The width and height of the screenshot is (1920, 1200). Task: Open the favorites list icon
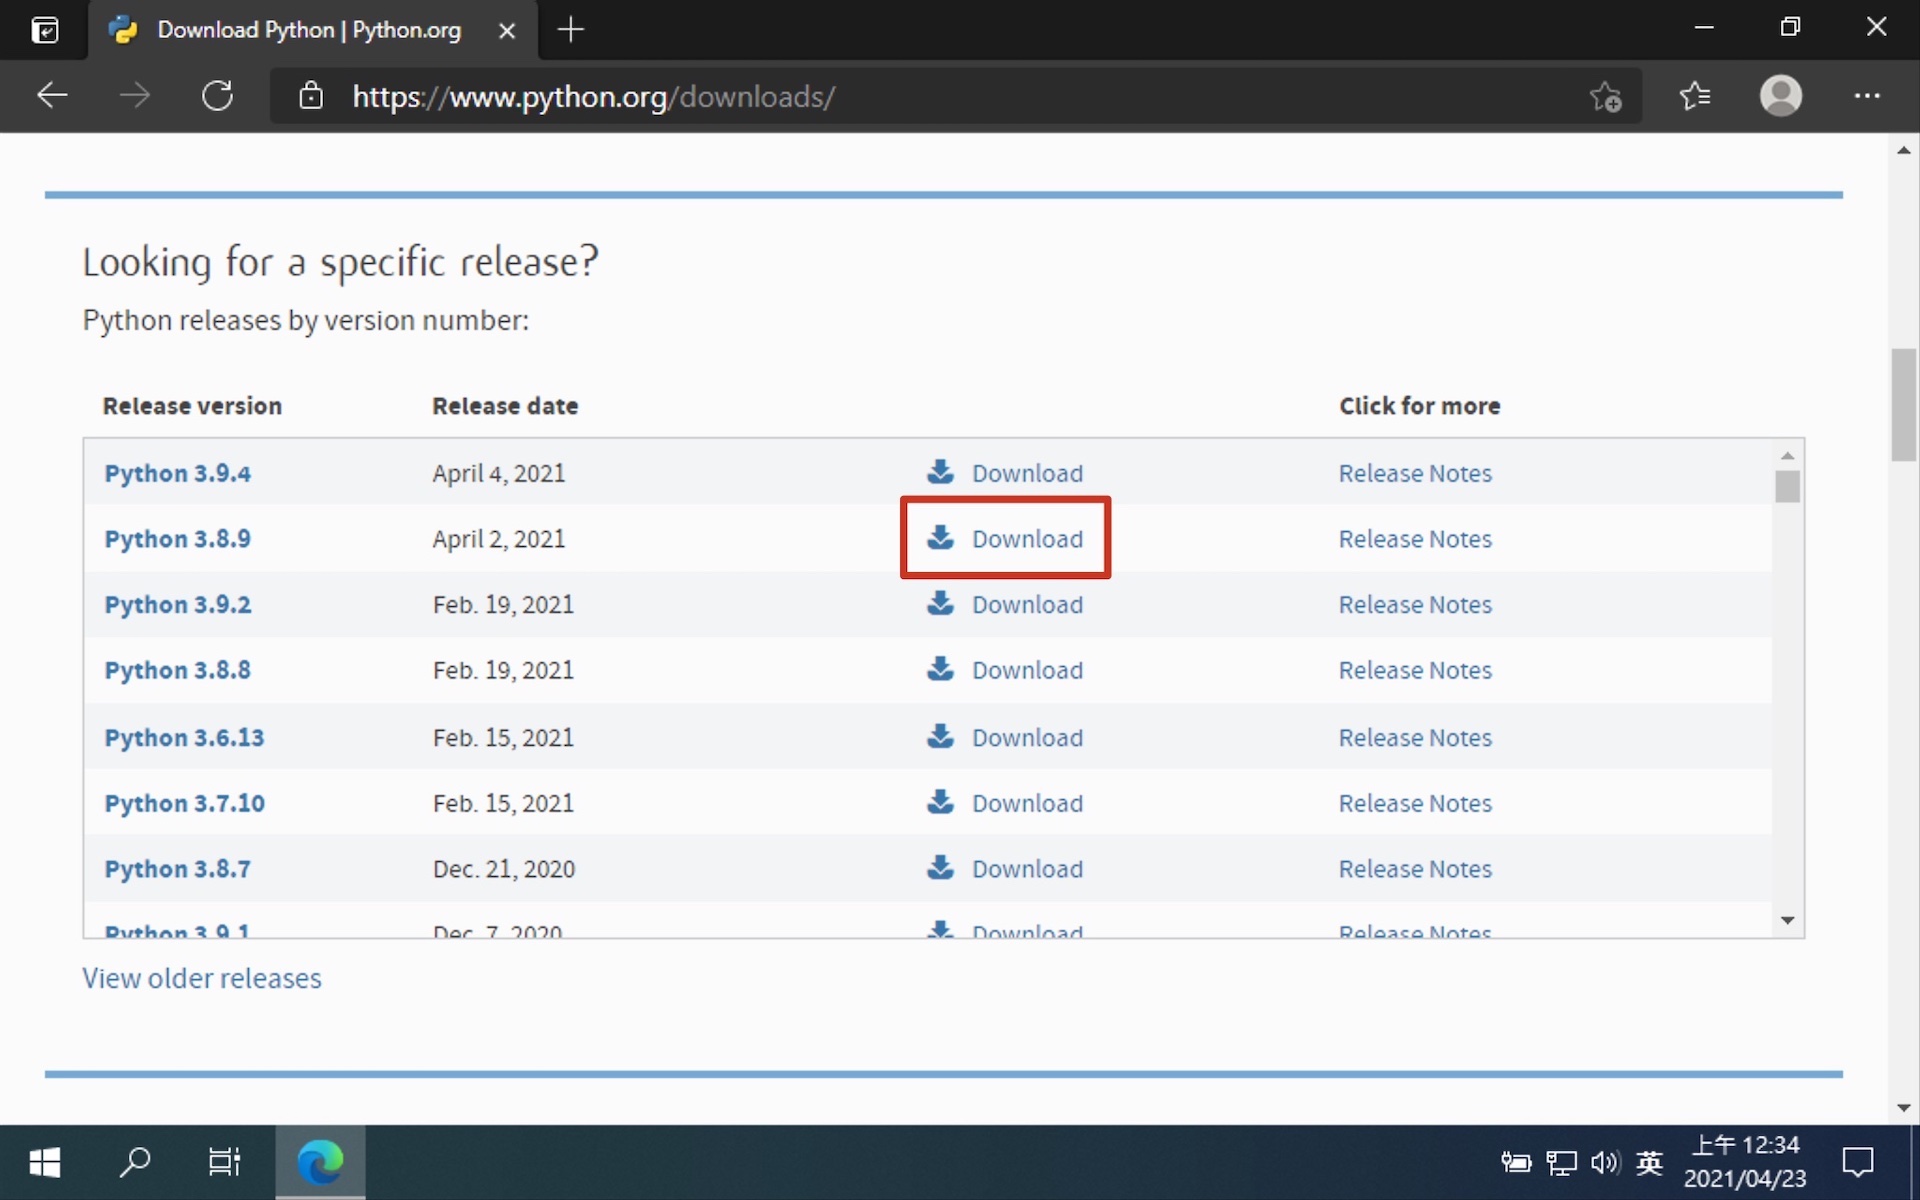(1695, 96)
